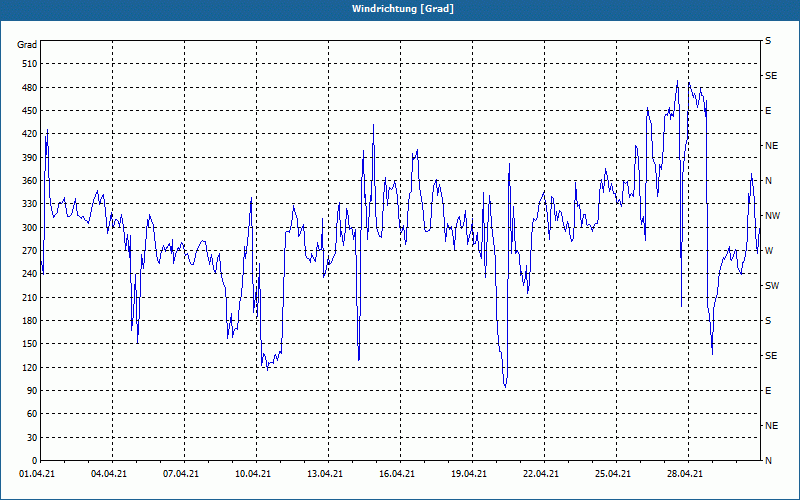Click the date label 25.04.21
The width and height of the screenshot is (800, 500).
612,474
